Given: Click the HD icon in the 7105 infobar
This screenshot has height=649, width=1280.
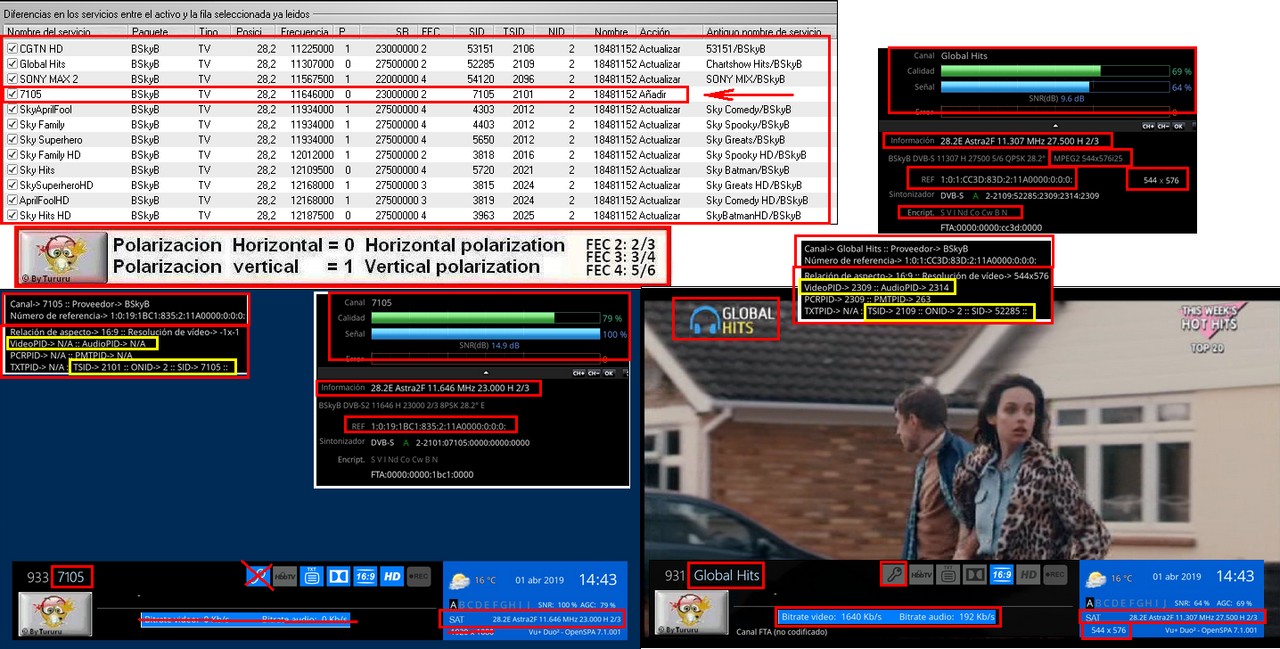Looking at the screenshot, I should point(392,576).
